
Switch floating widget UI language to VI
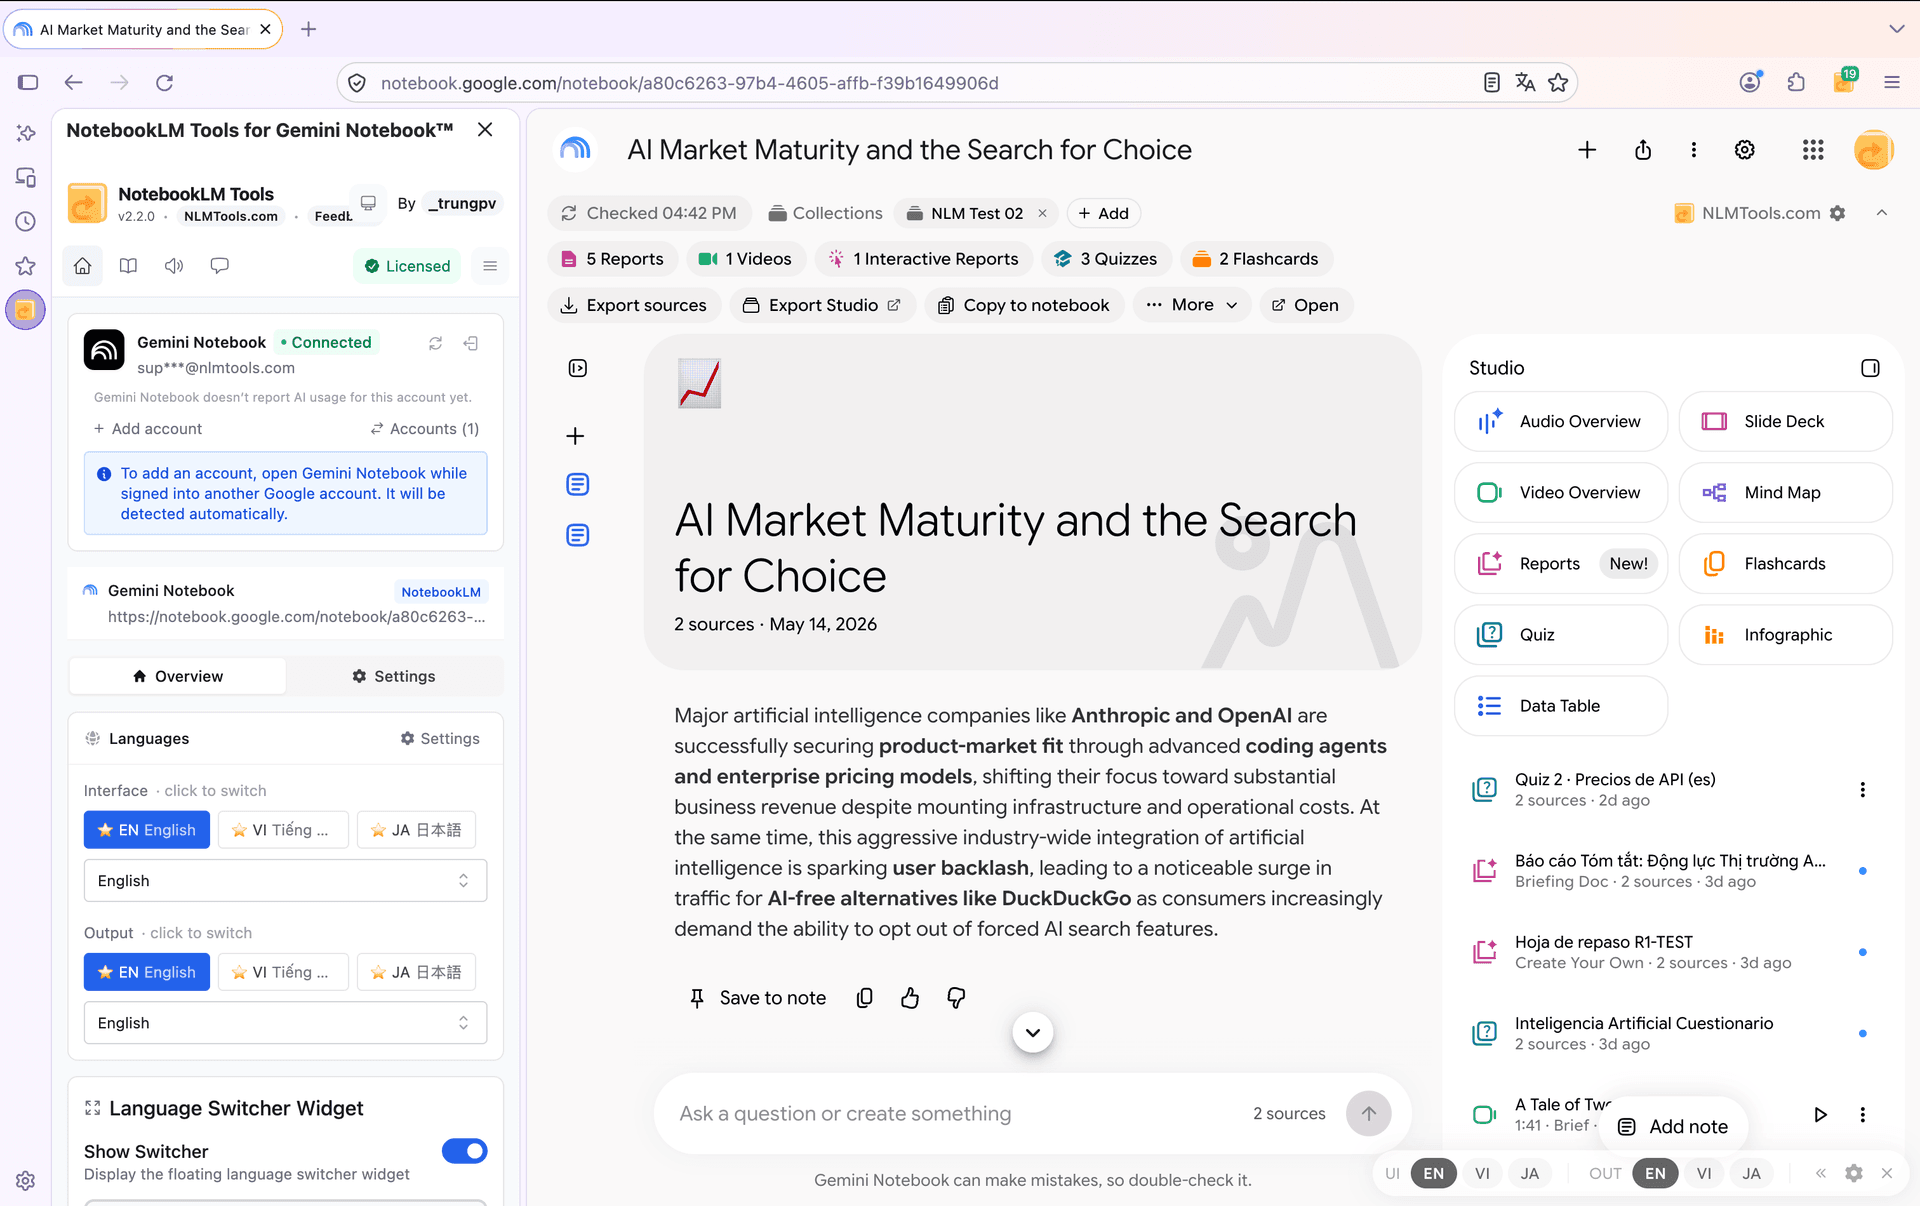click(1482, 1173)
